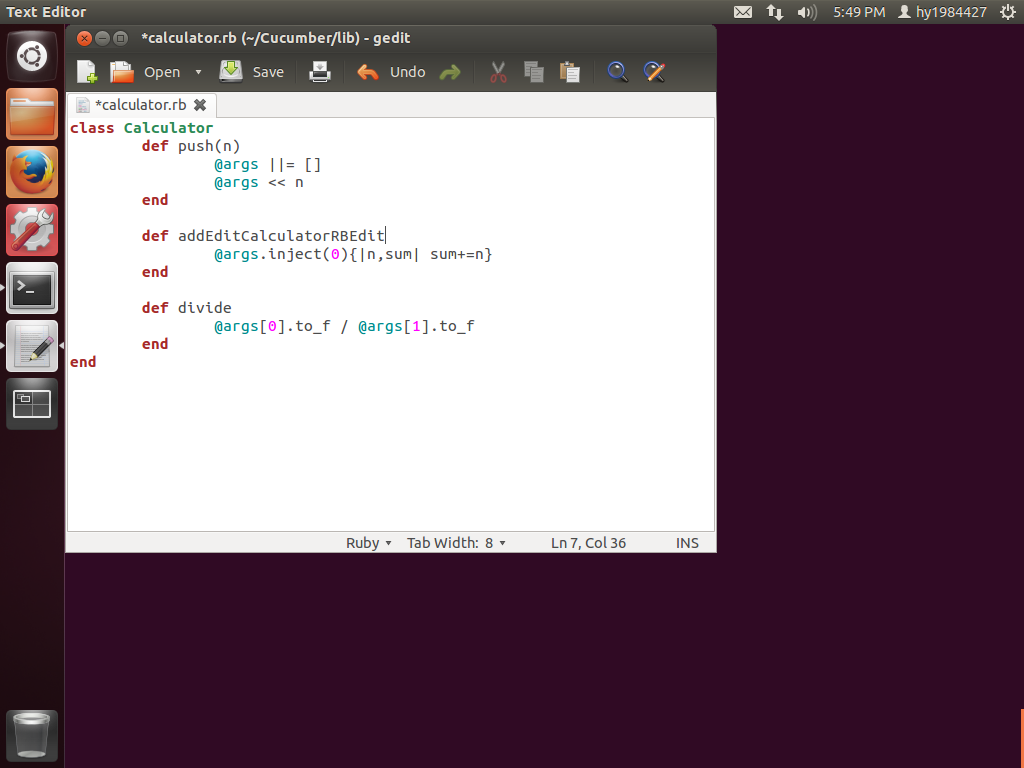This screenshot has height=768, width=1024.
Task: Create a new document with toolbar icon
Action: (x=87, y=72)
